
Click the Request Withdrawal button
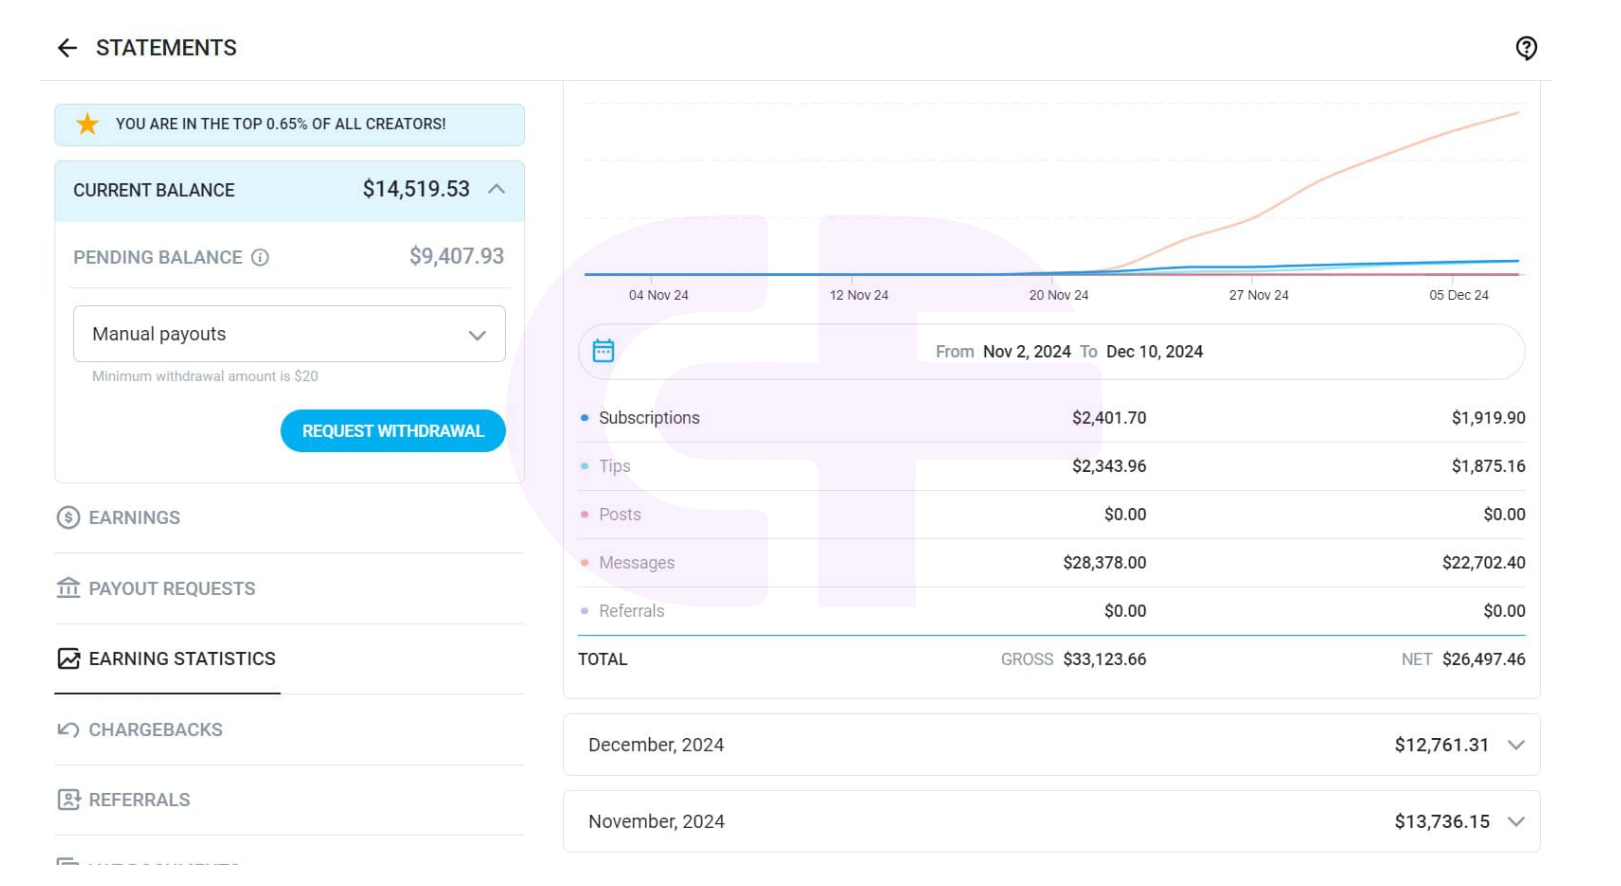[393, 431]
